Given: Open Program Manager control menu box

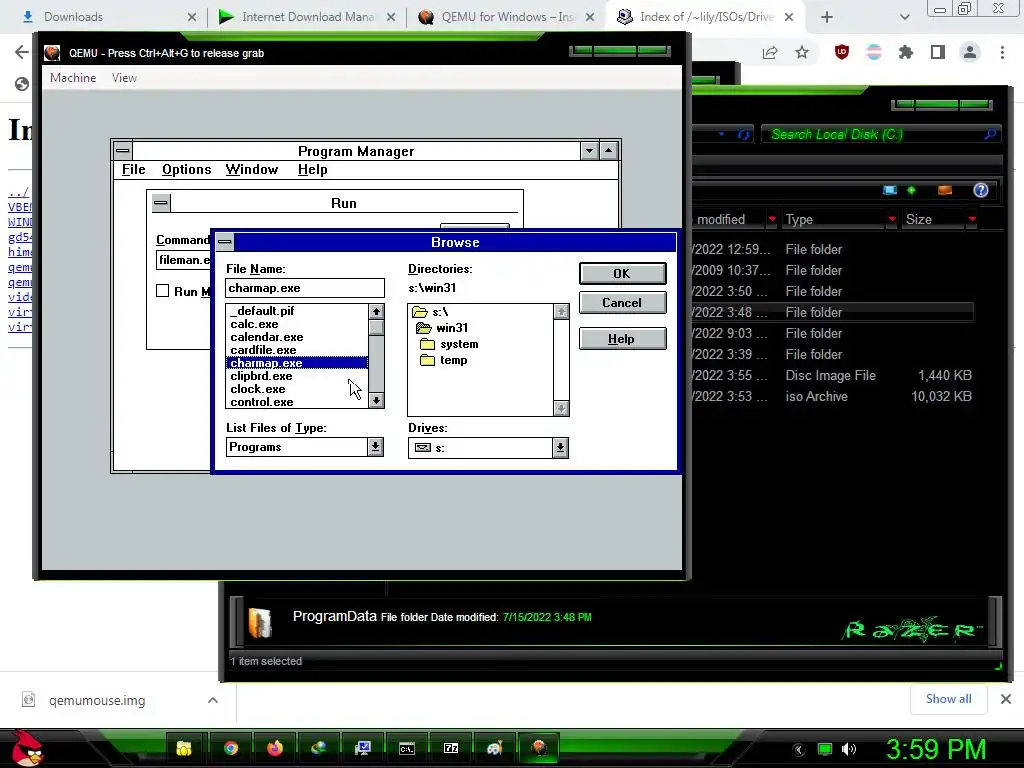Looking at the screenshot, I should pyautogui.click(x=122, y=150).
